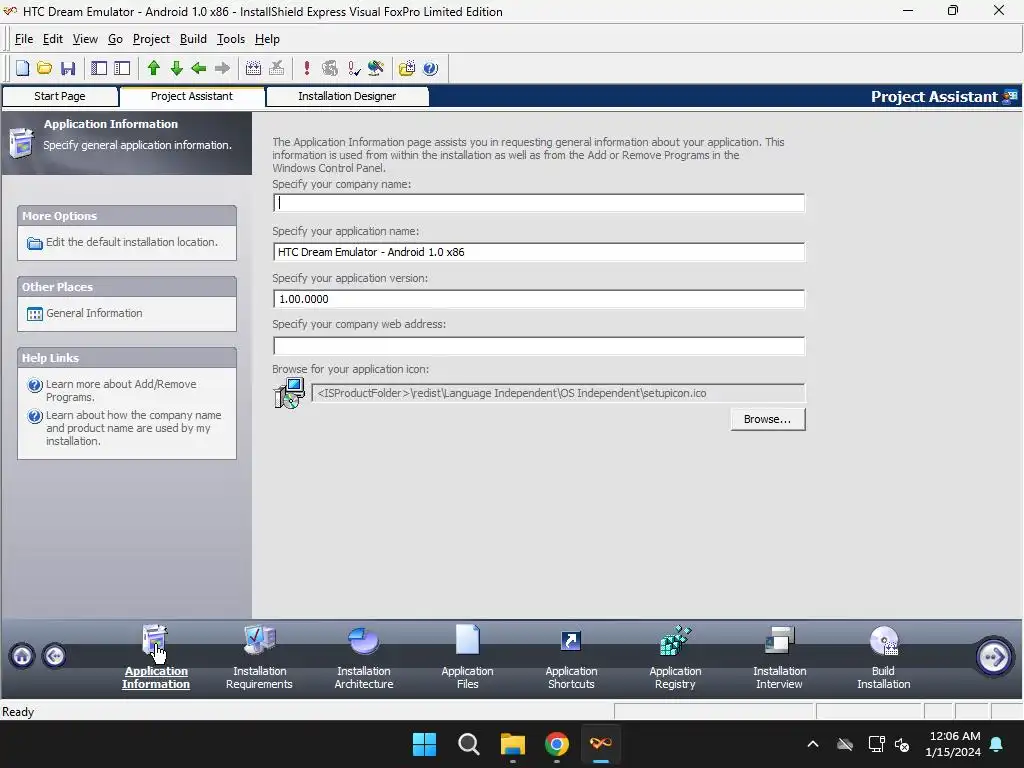Viewport: 1024px width, 768px height.
Task: Click the round Next arrow in bottom bar
Action: pos(993,656)
